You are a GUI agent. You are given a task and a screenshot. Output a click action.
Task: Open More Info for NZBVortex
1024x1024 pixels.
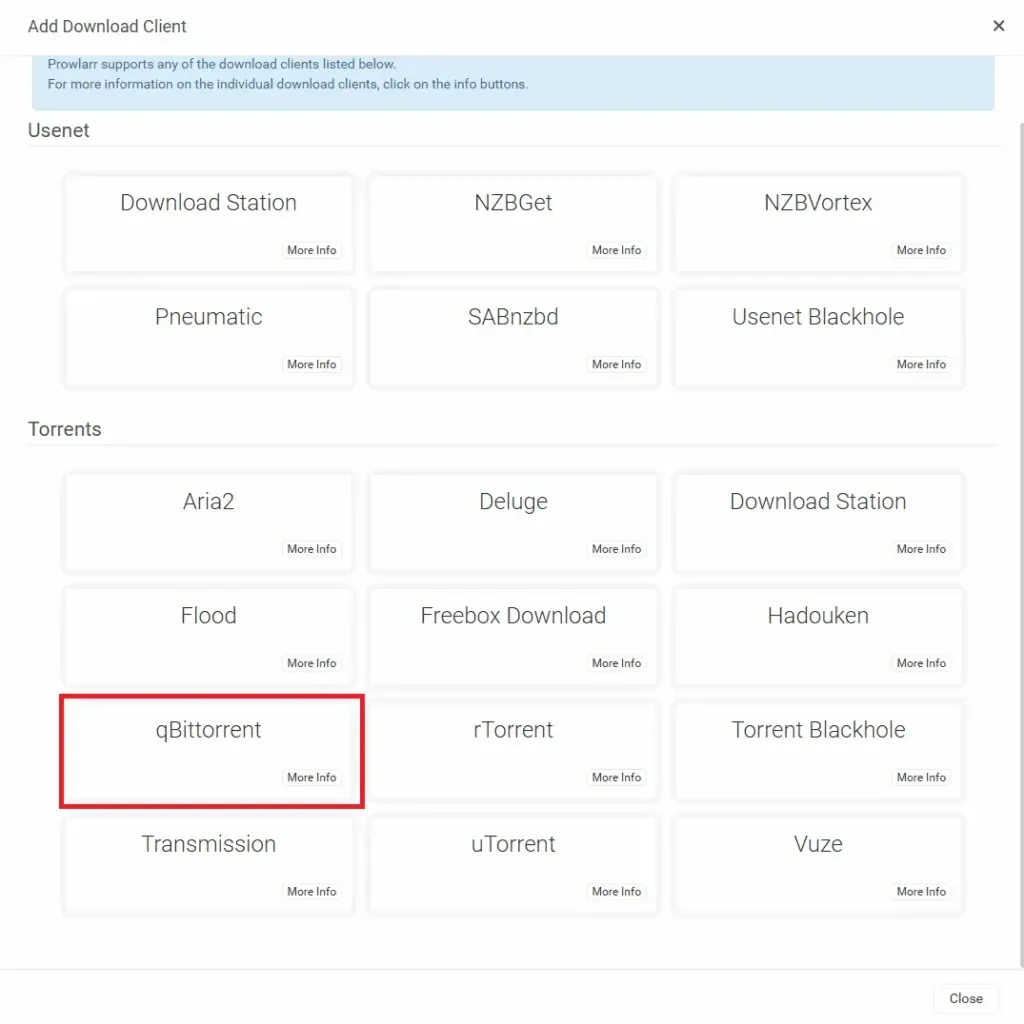921,250
